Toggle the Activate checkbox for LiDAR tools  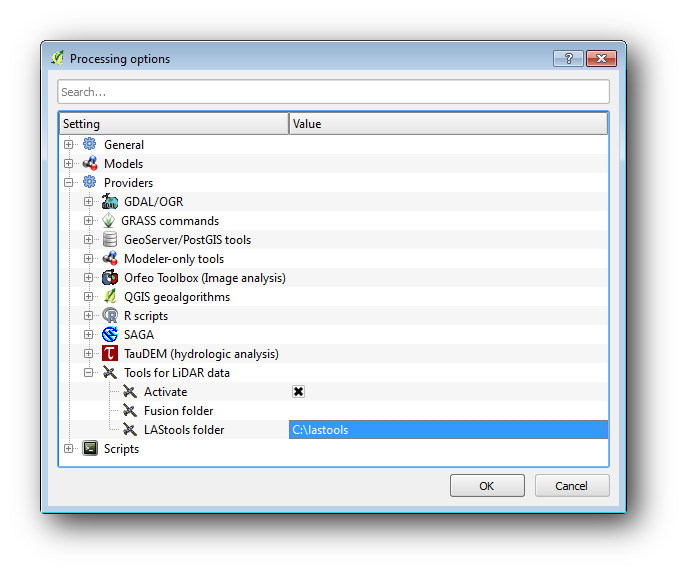coord(298,392)
